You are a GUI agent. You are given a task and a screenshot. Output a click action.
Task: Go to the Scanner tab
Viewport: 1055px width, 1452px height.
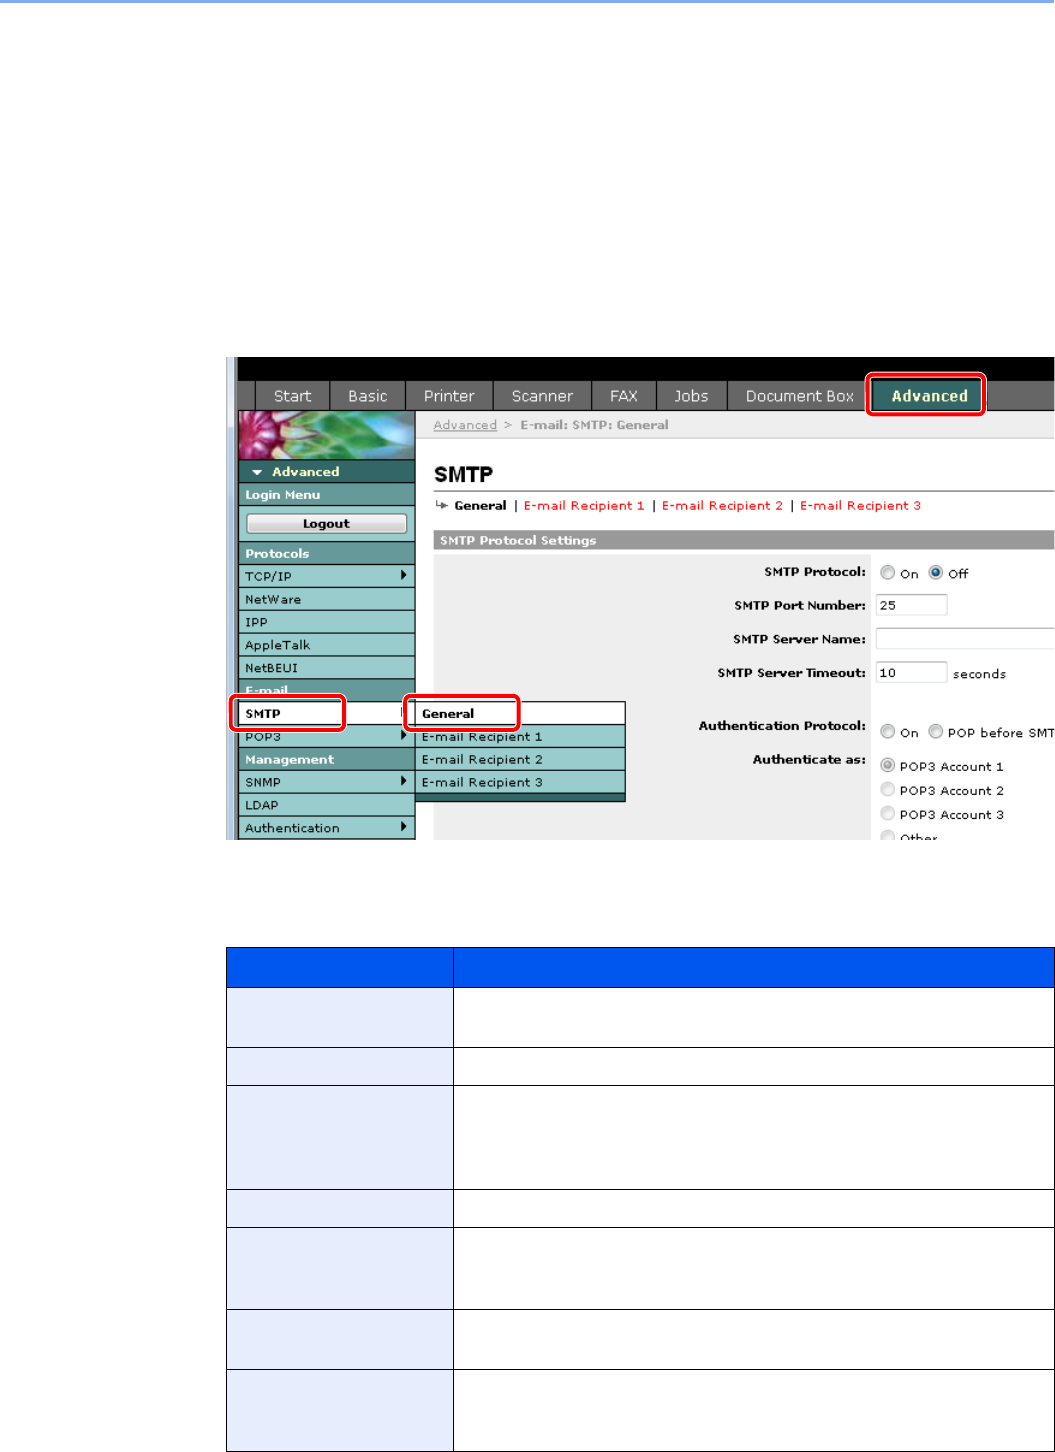click(542, 396)
